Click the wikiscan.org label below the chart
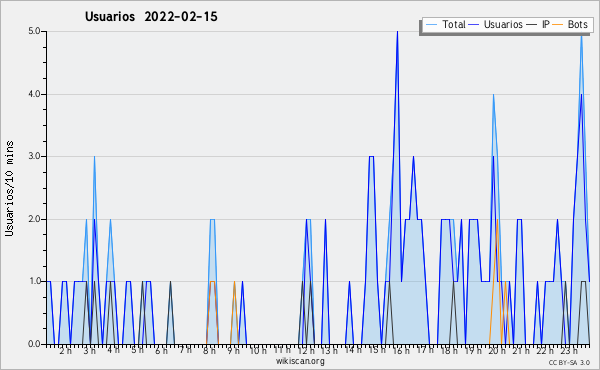 [x=300, y=361]
